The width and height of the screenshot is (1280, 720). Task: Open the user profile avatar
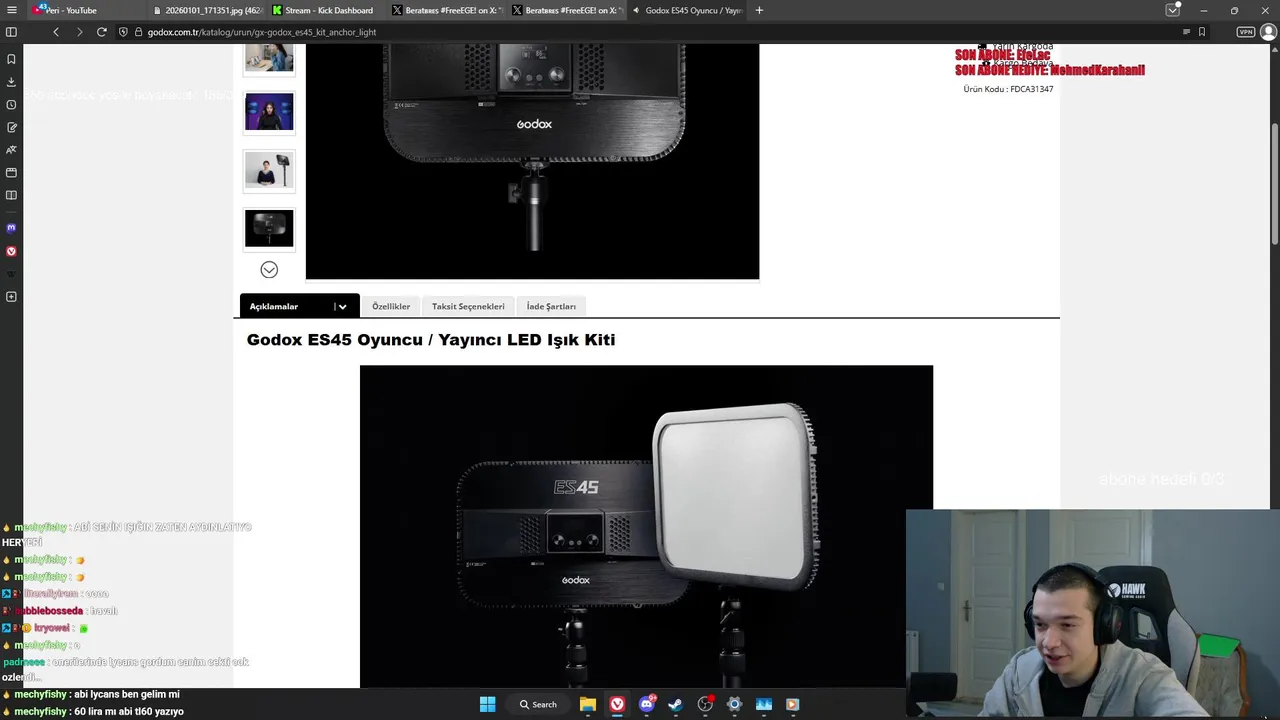coord(1268,32)
